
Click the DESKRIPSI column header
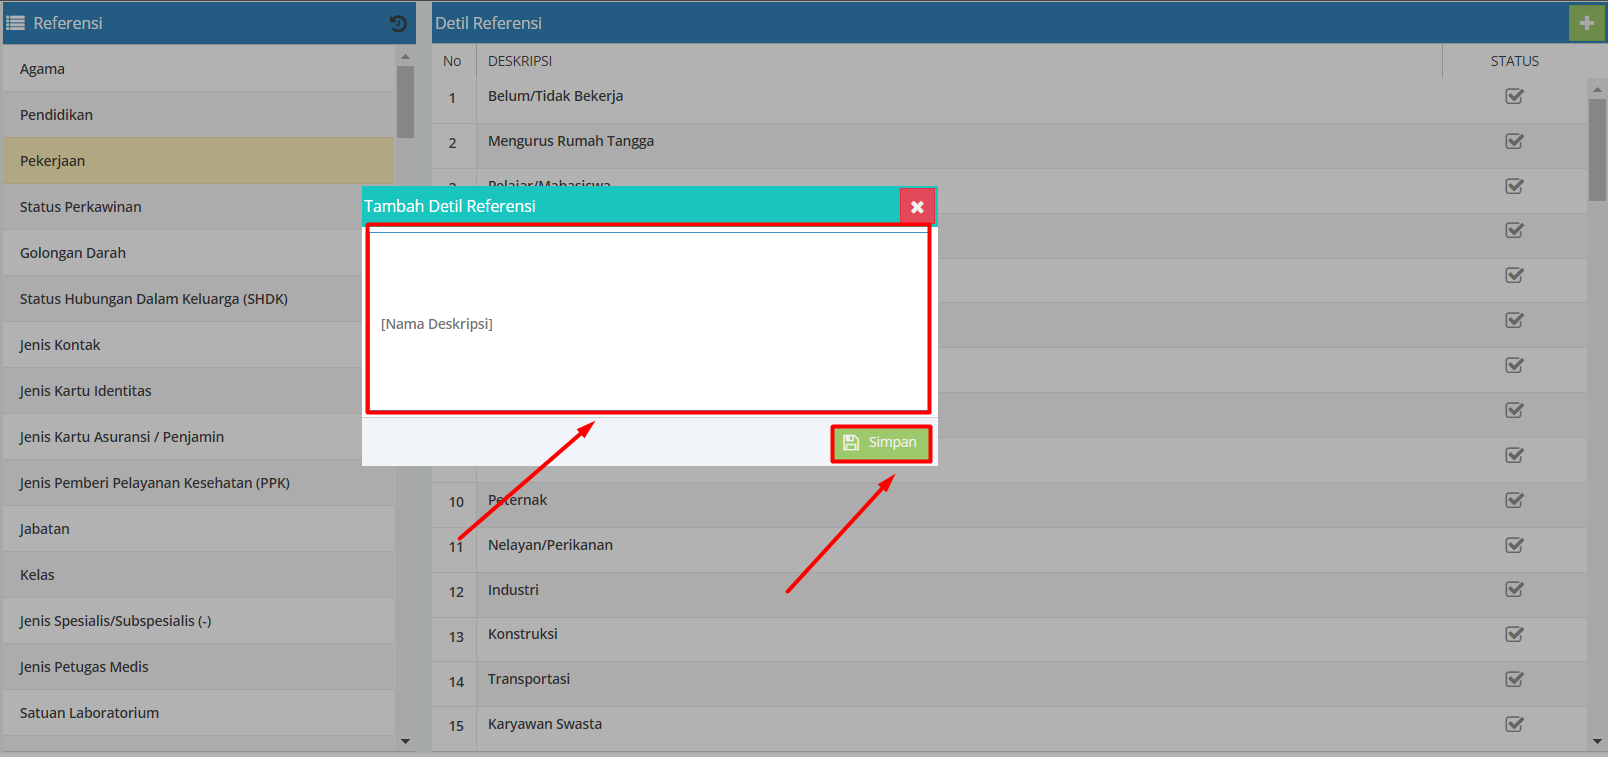click(x=520, y=61)
